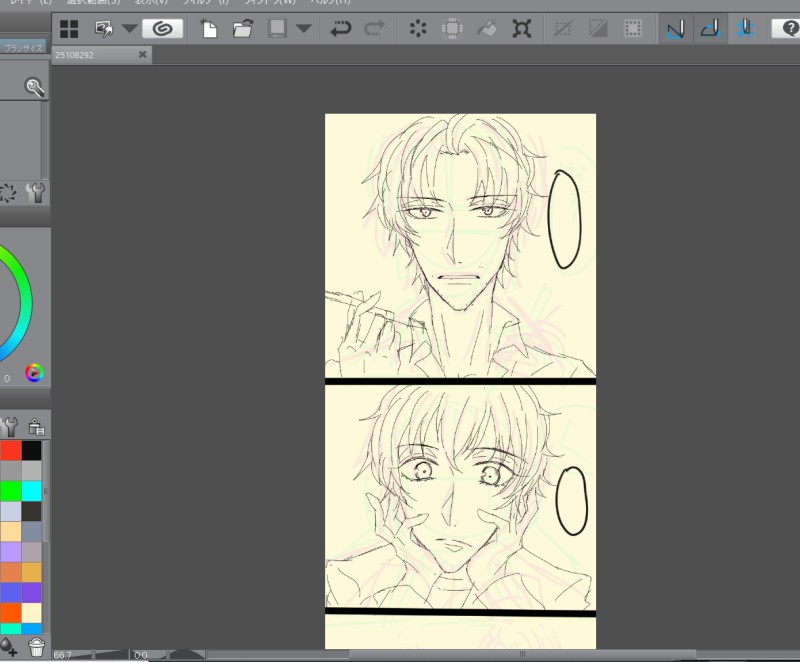The width and height of the screenshot is (800, 662).
Task: Save the canvas with the Save icon
Action: [x=277, y=29]
